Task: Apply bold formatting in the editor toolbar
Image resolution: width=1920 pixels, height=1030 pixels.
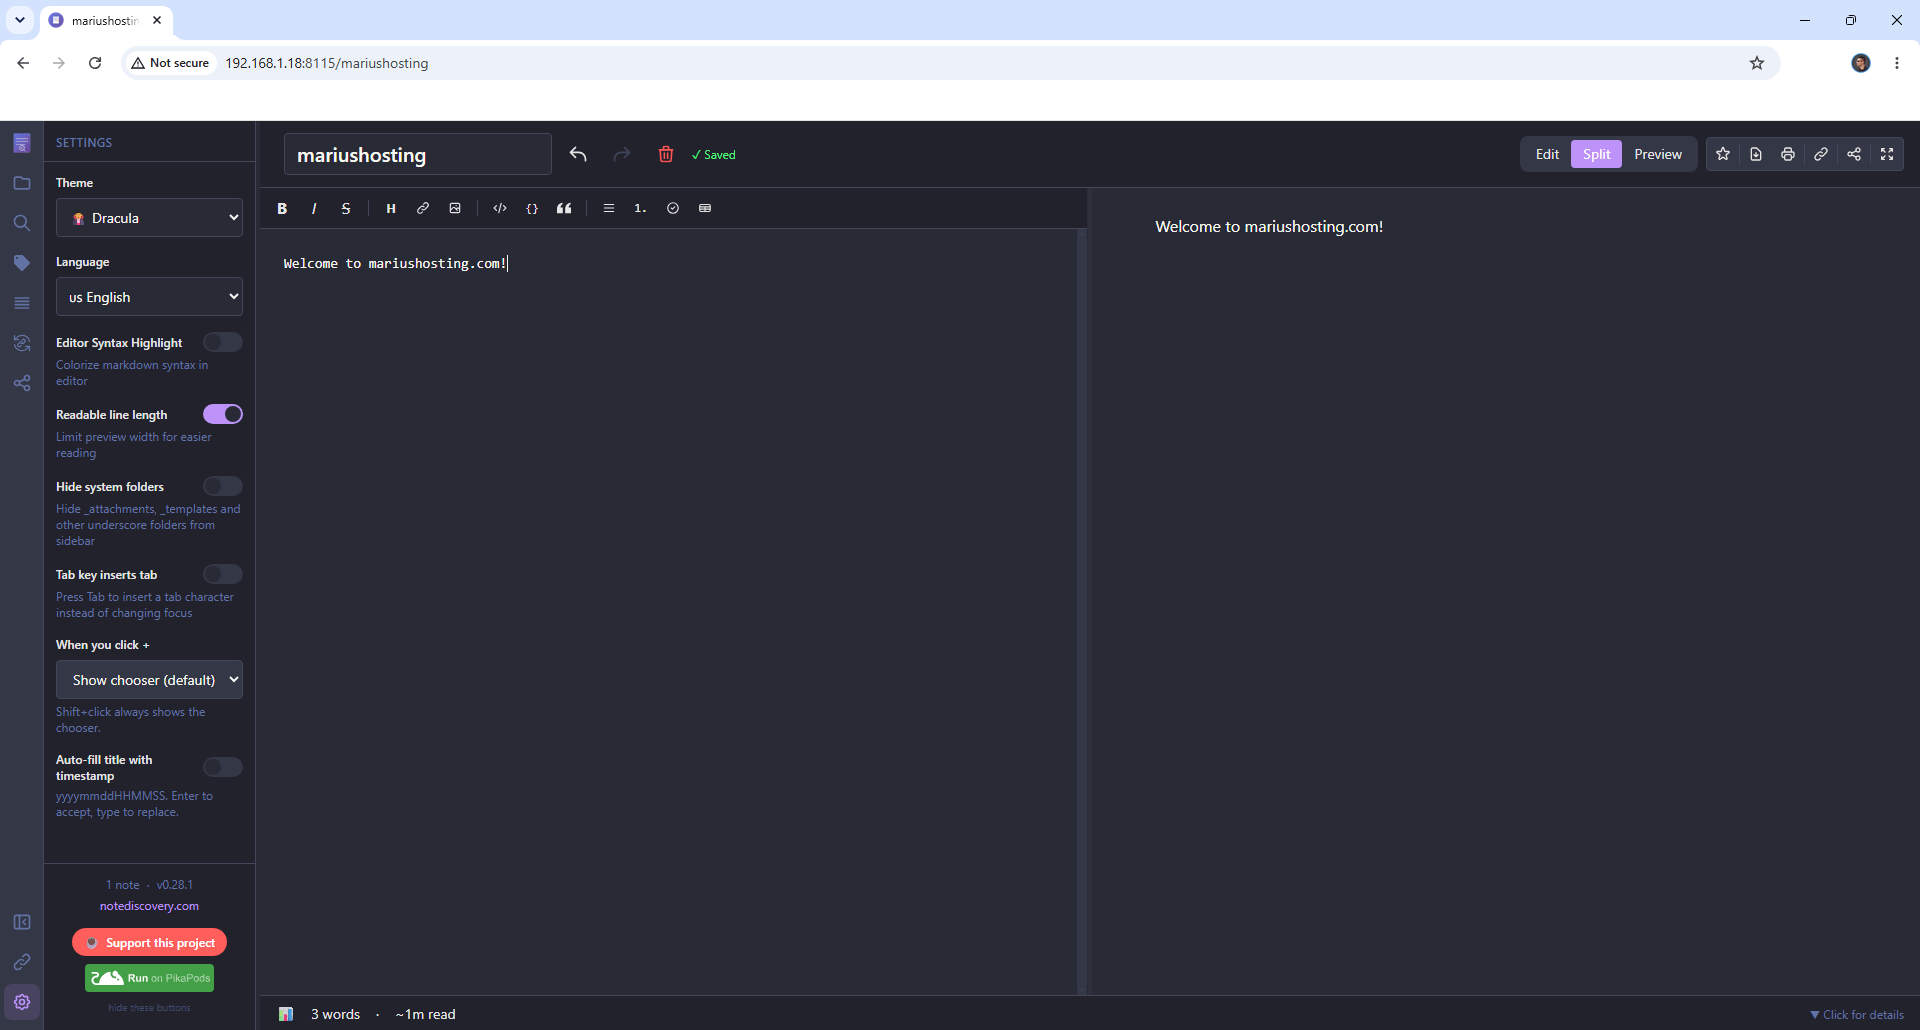Action: tap(282, 208)
